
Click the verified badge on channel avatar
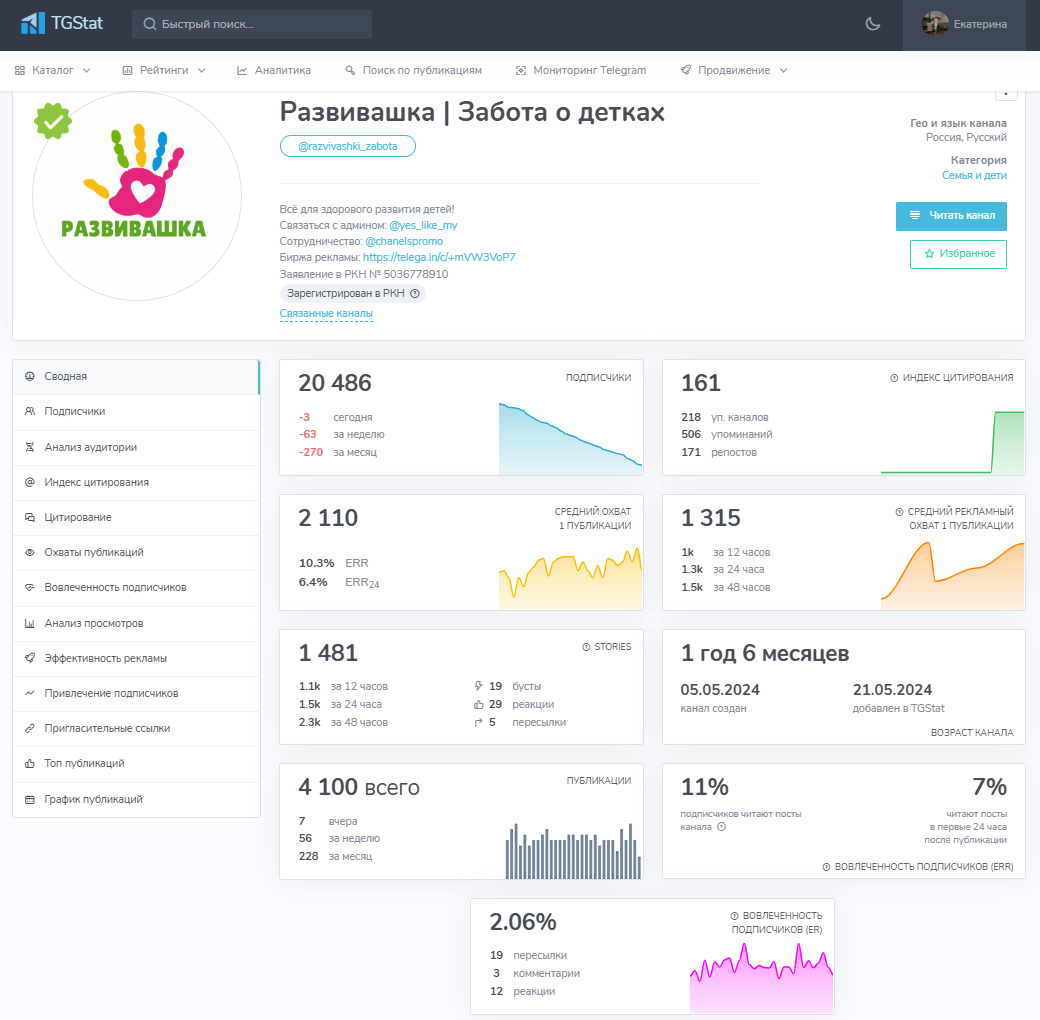52,120
